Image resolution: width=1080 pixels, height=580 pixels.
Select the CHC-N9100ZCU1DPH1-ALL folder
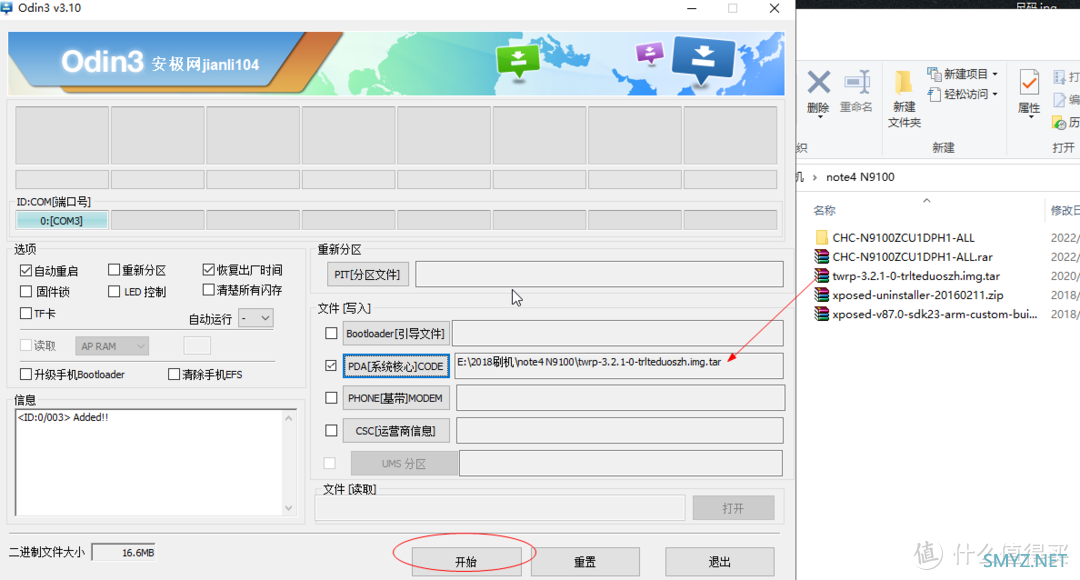[x=903, y=238]
